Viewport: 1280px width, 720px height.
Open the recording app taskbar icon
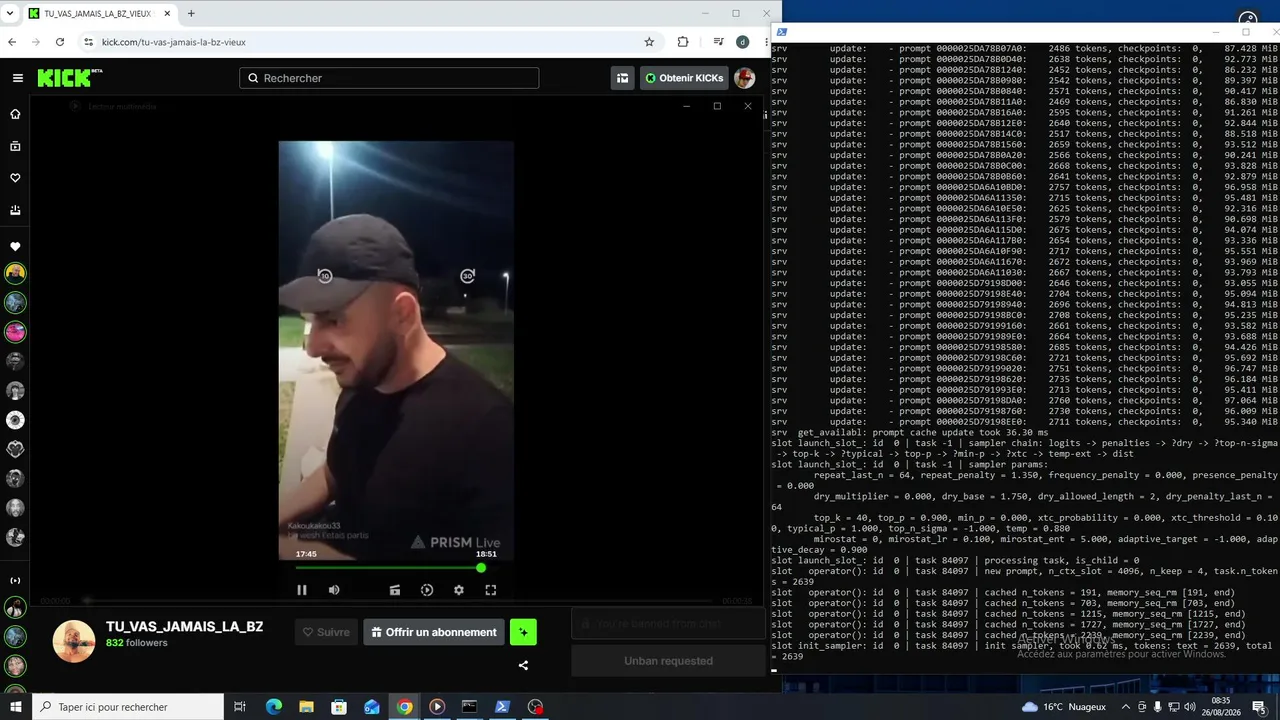click(536, 707)
